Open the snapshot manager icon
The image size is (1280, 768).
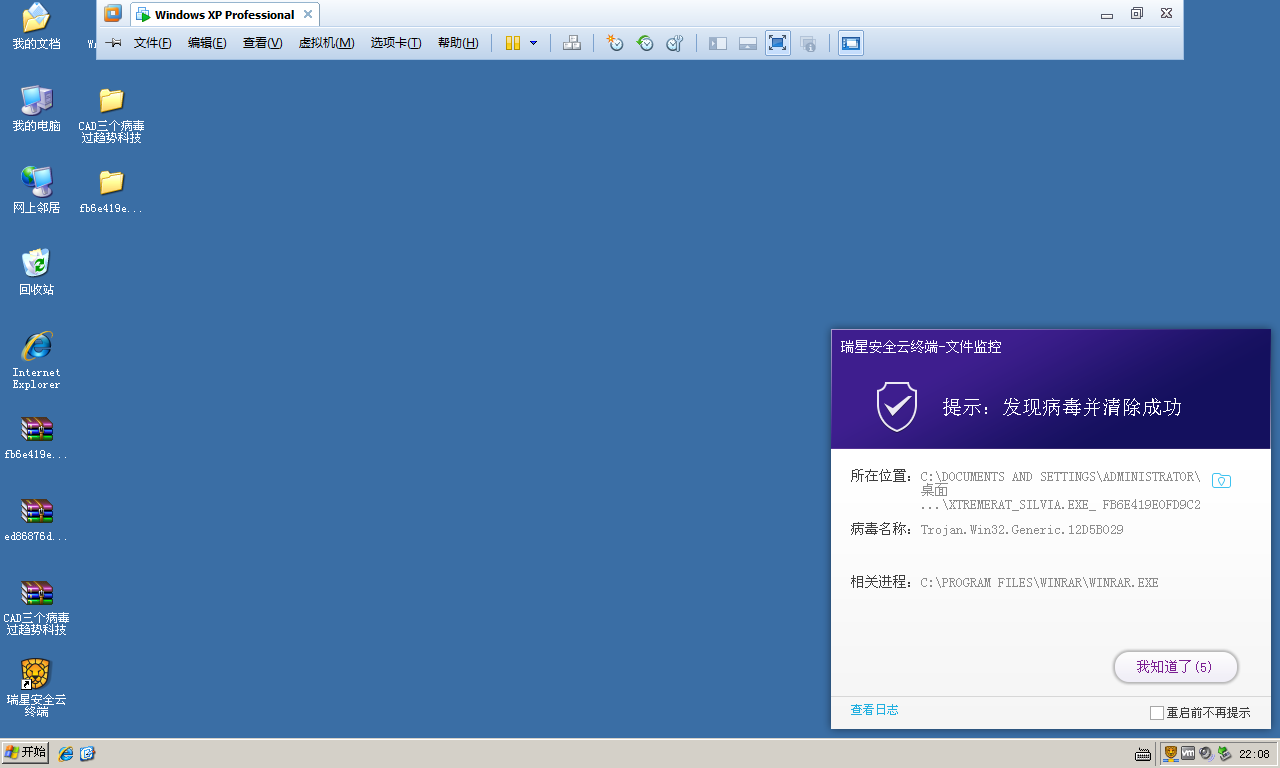pos(675,43)
